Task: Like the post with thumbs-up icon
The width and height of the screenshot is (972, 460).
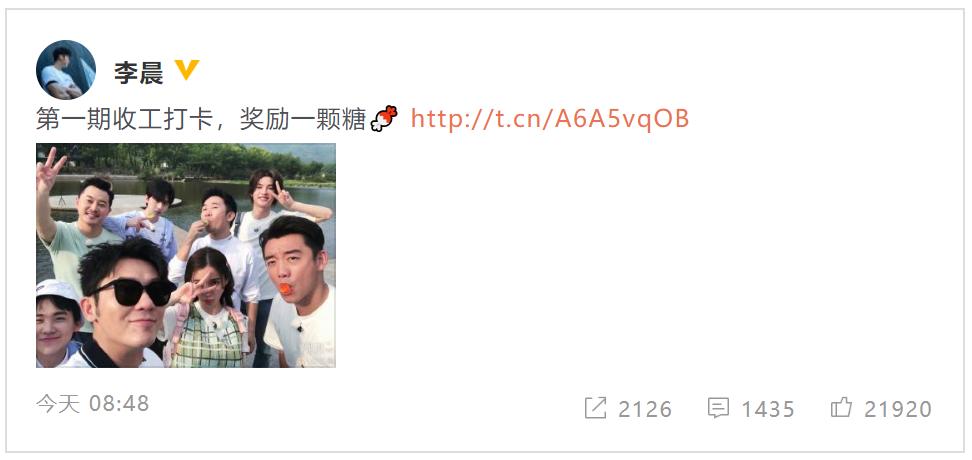Action: 841,407
